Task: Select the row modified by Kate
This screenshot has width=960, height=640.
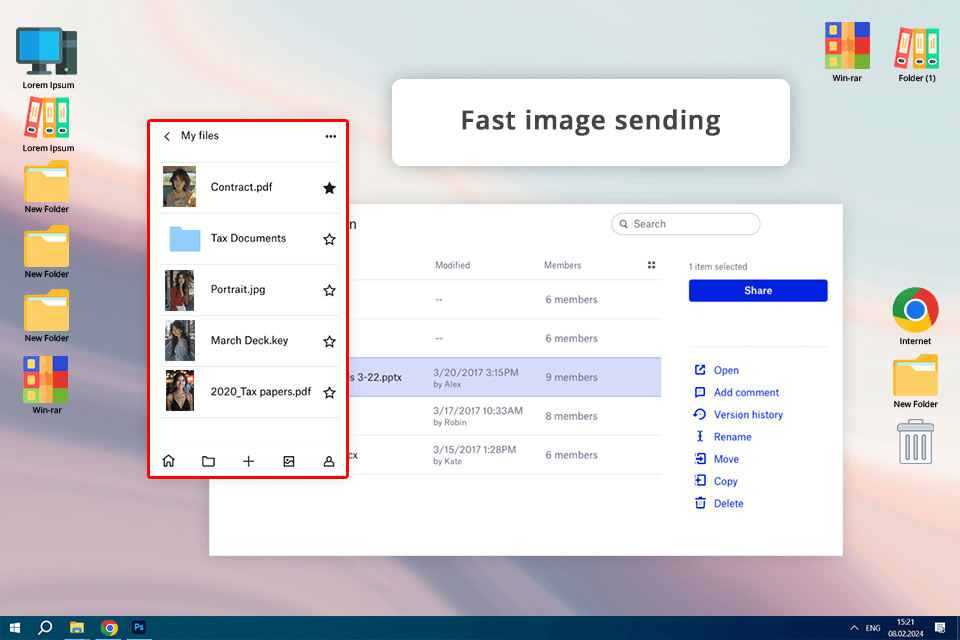Action: click(505, 455)
